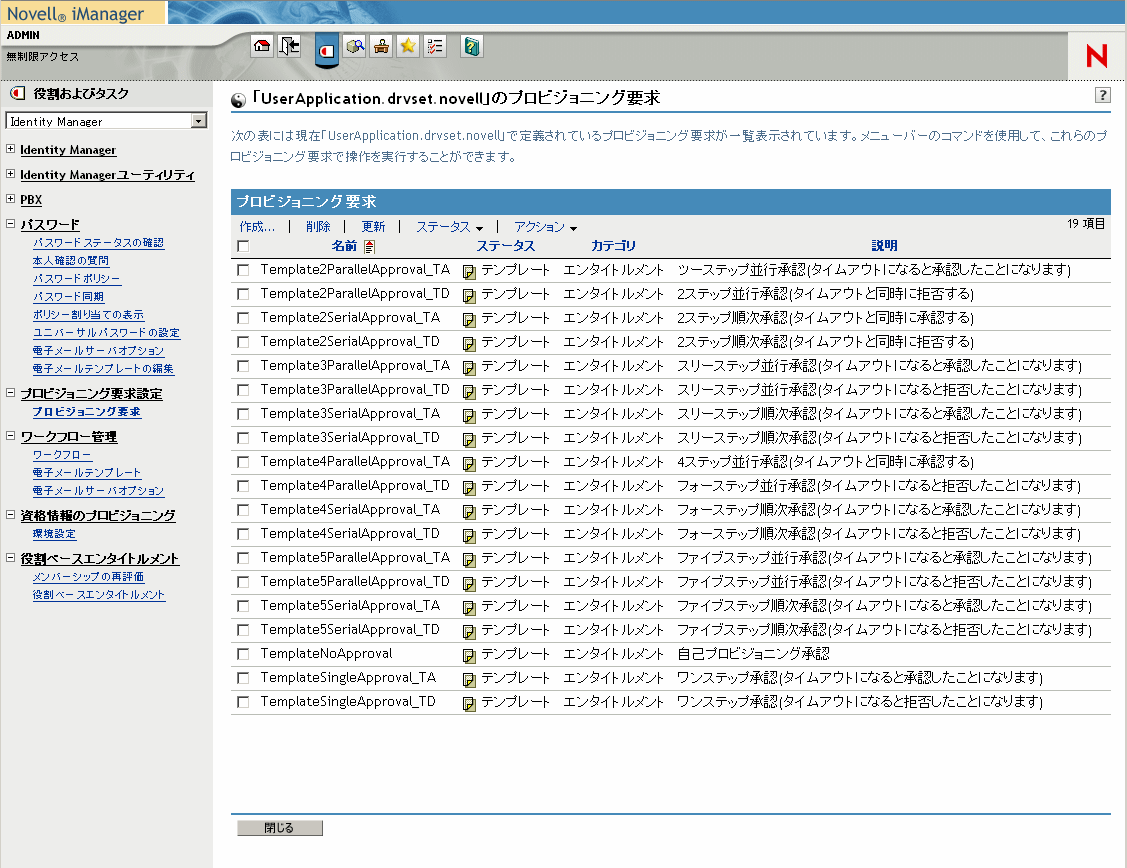The image size is (1127, 868).
Task: Click the Exit door icon in toolbar
Action: pos(289,47)
